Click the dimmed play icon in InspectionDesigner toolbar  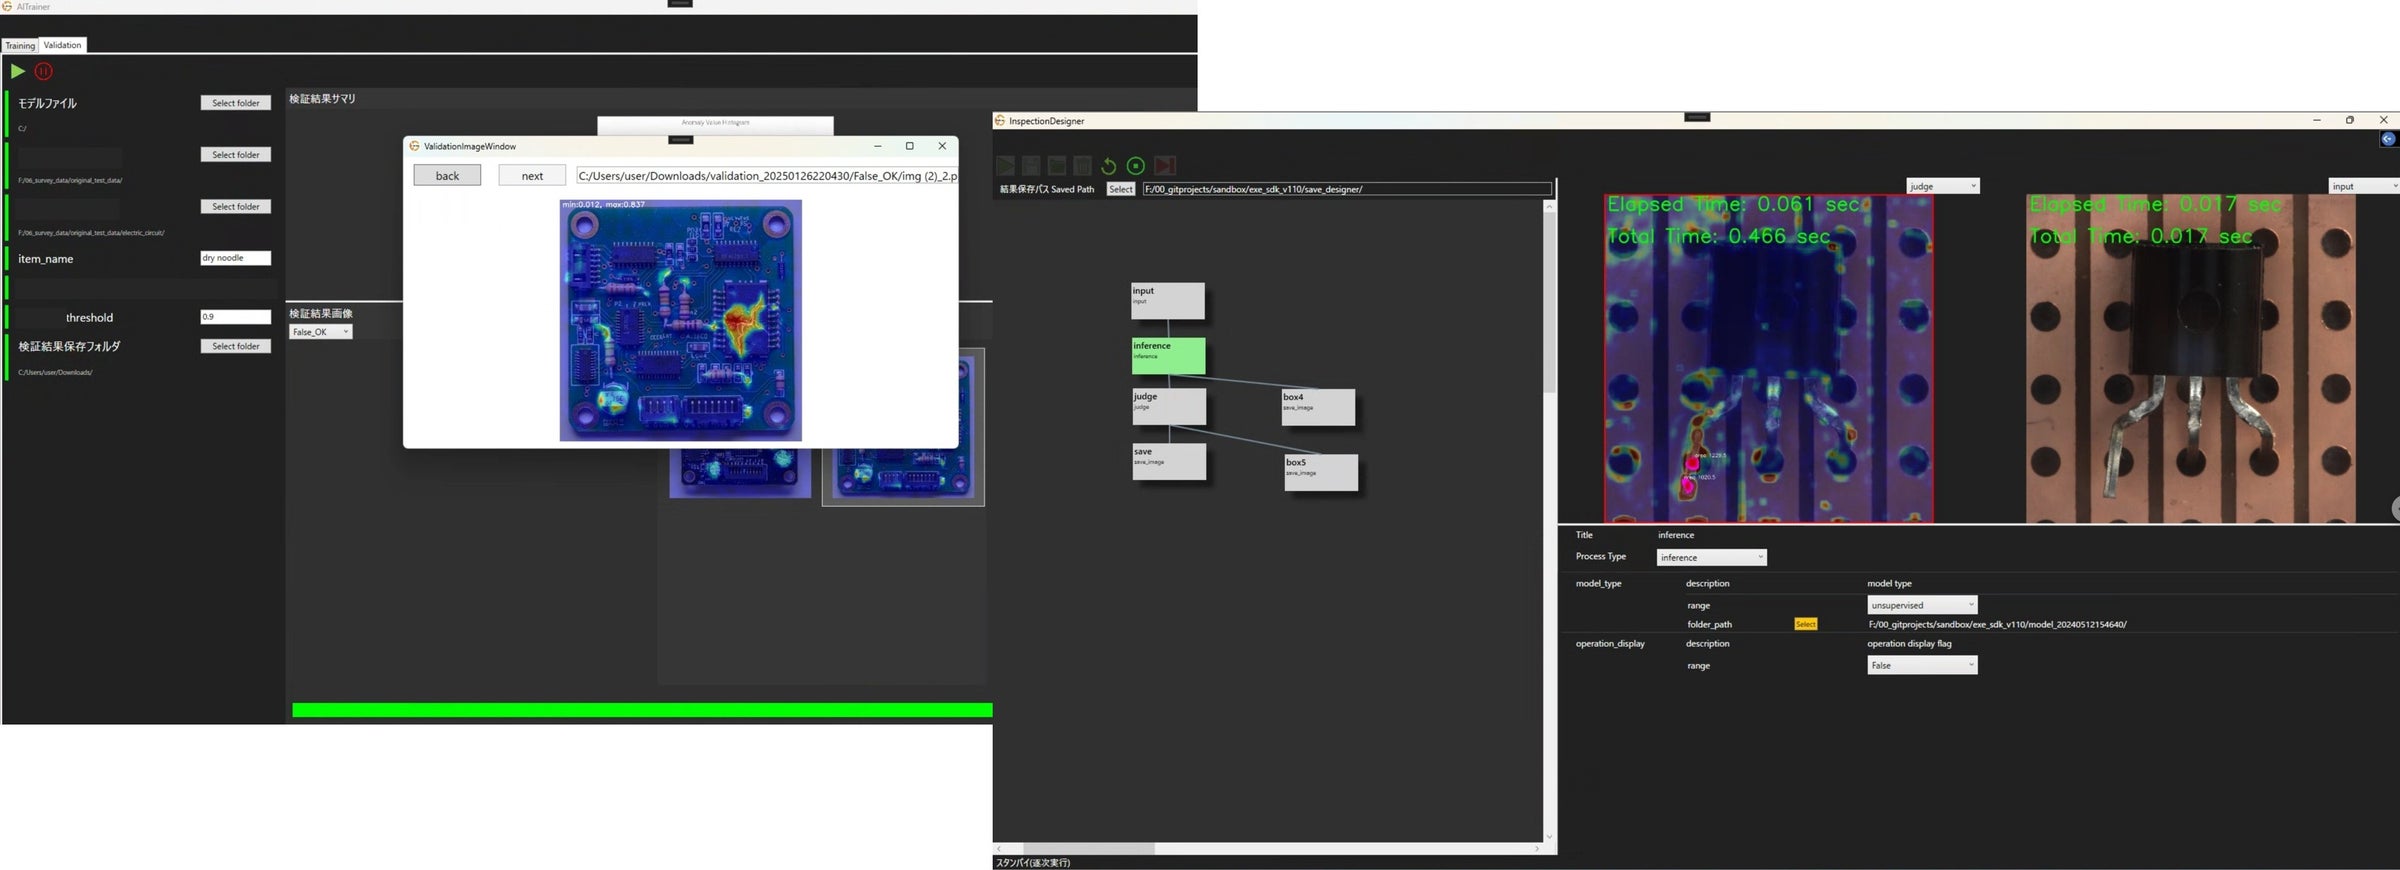point(1006,166)
